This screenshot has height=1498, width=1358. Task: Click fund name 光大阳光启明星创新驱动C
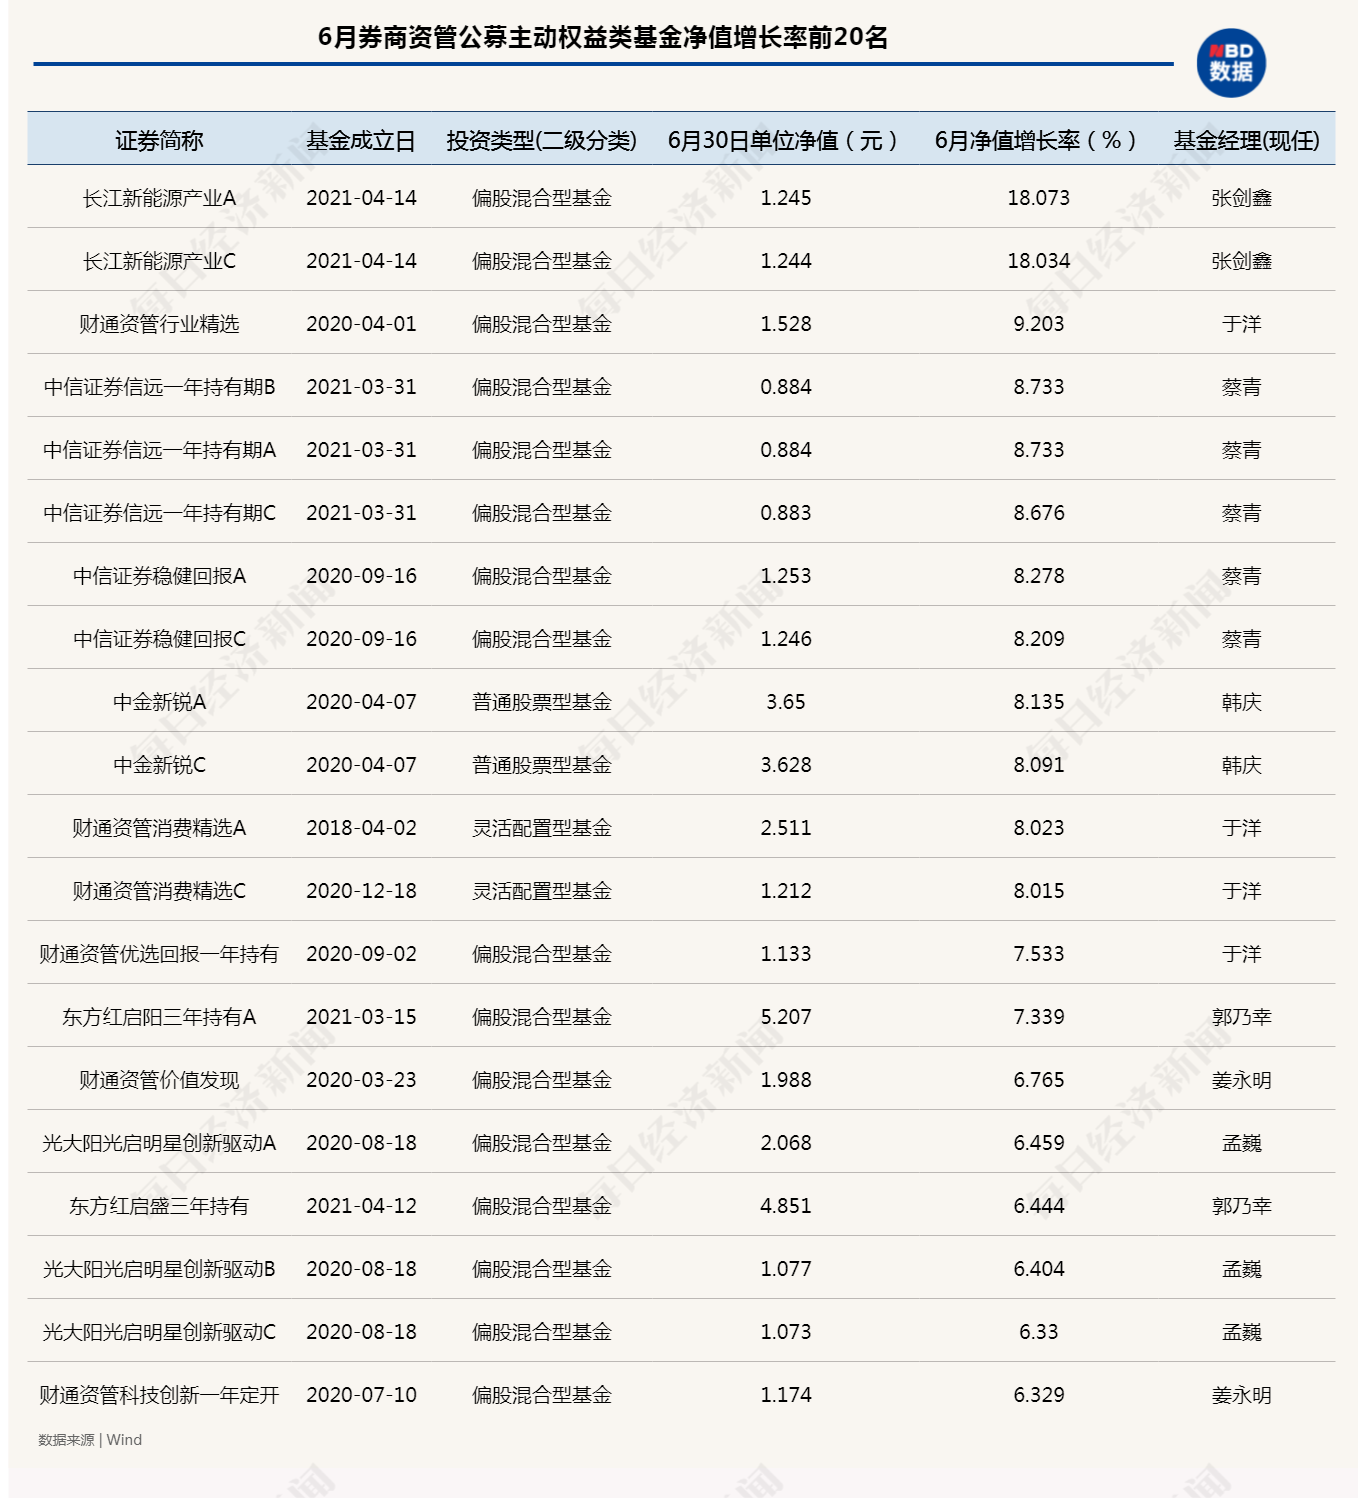point(159,1332)
